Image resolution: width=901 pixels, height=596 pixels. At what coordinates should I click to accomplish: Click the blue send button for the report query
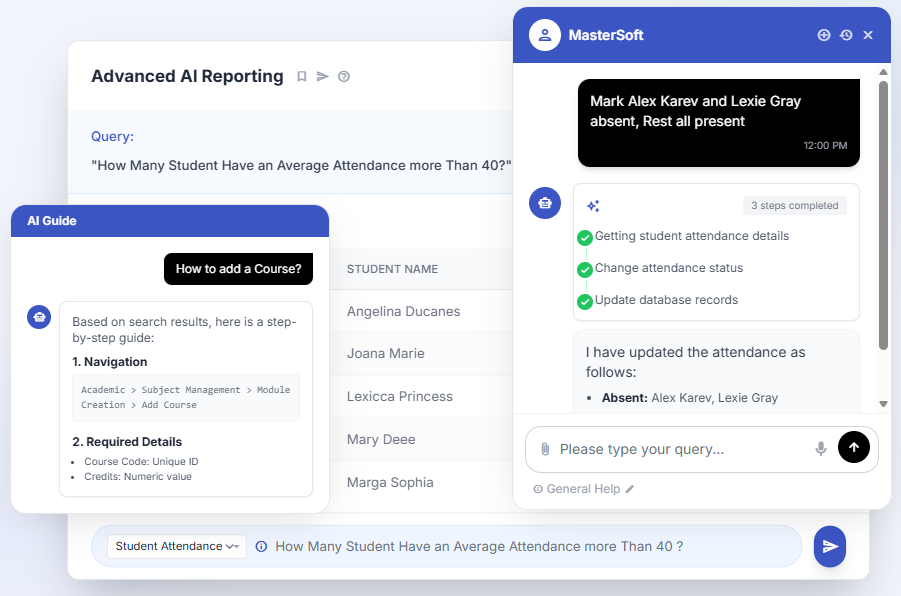(830, 546)
